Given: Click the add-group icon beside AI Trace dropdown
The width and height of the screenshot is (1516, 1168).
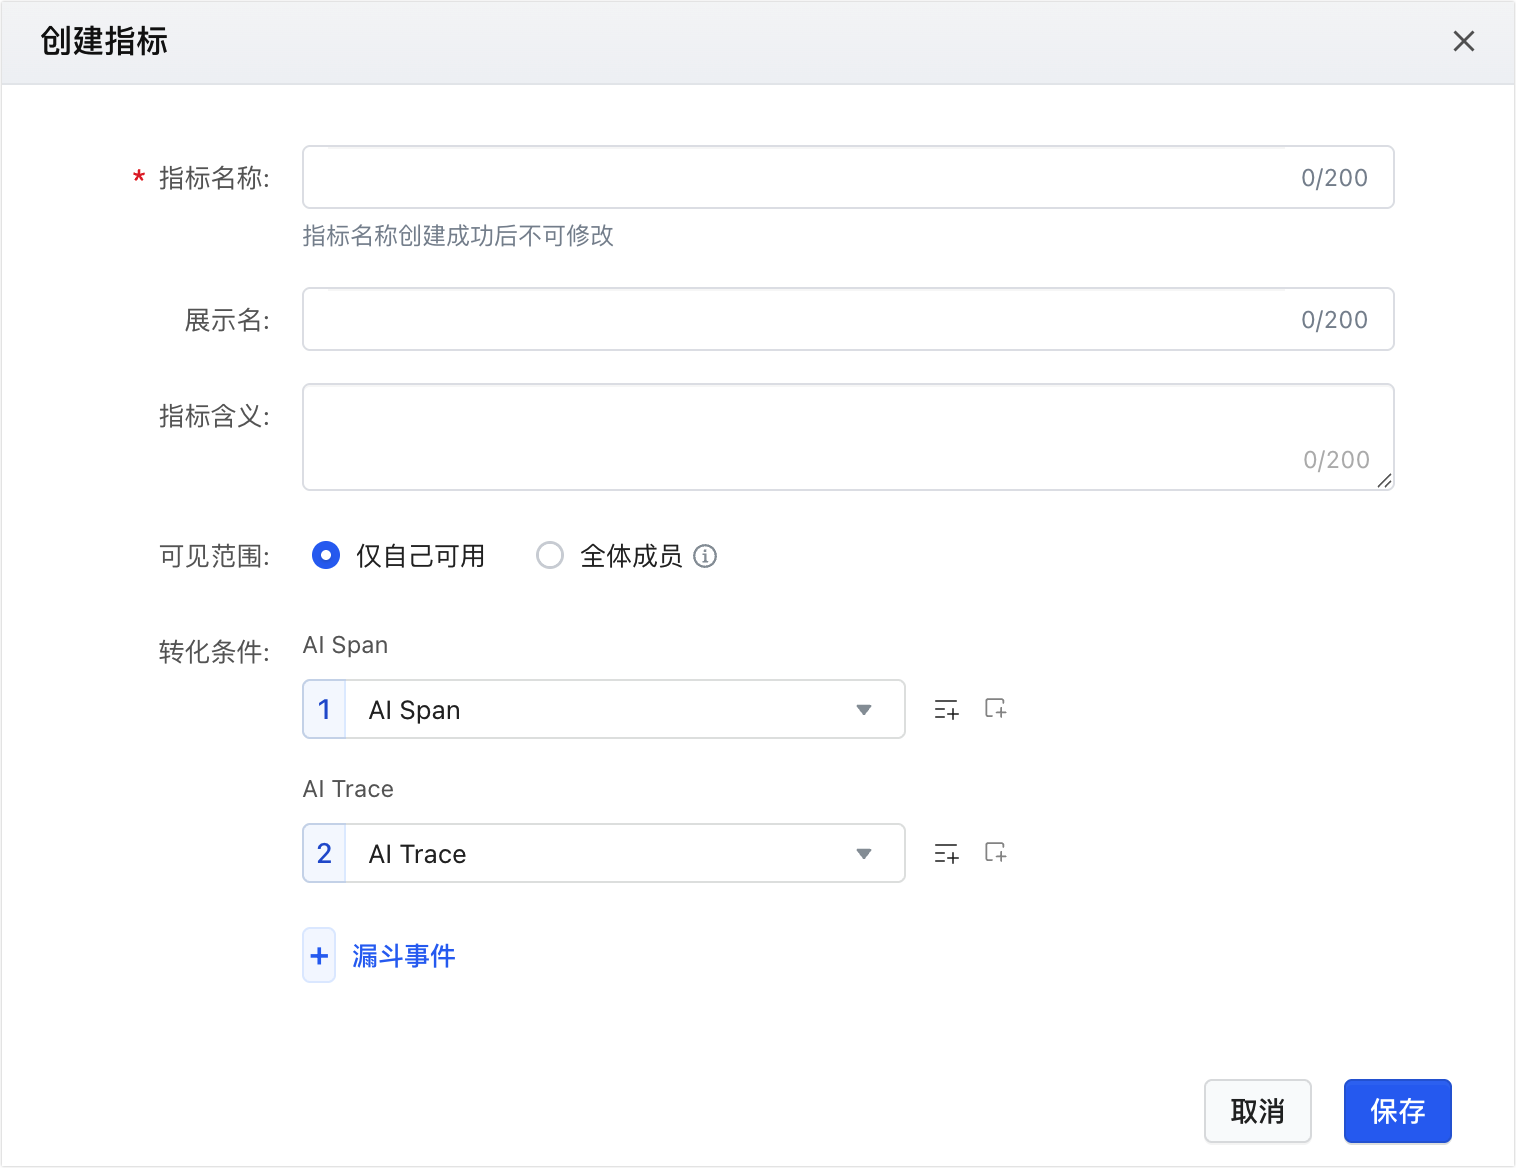Looking at the screenshot, I should 996,853.
